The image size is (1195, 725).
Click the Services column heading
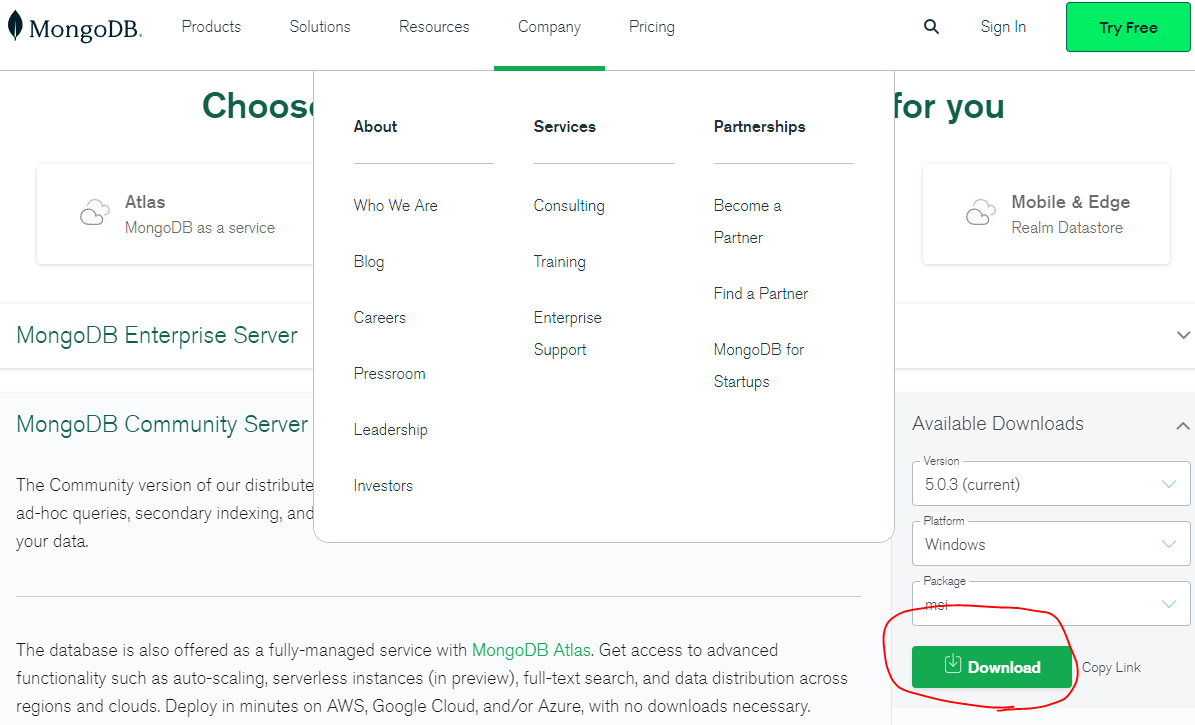pyautogui.click(x=565, y=127)
